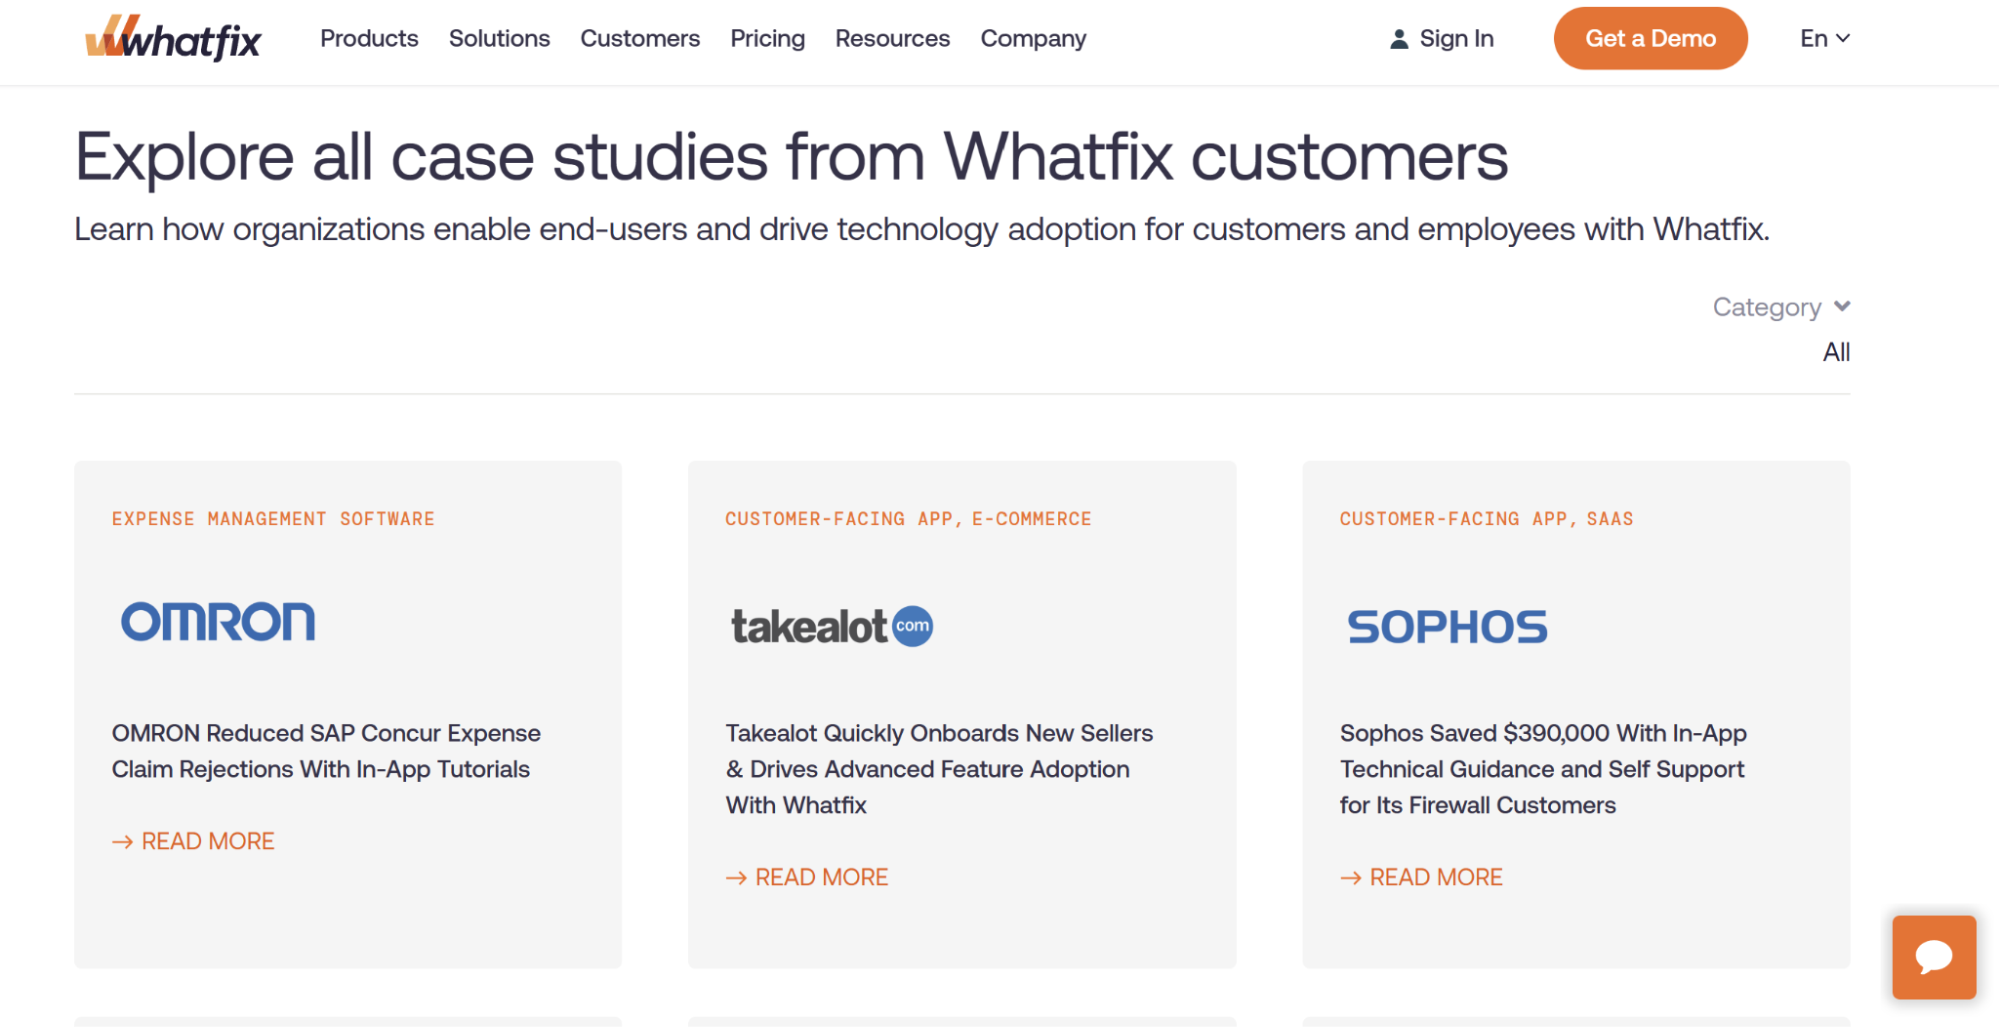The width and height of the screenshot is (1999, 1027).
Task: Click the arrow beside OMRON Read More
Action: pyautogui.click(x=122, y=842)
